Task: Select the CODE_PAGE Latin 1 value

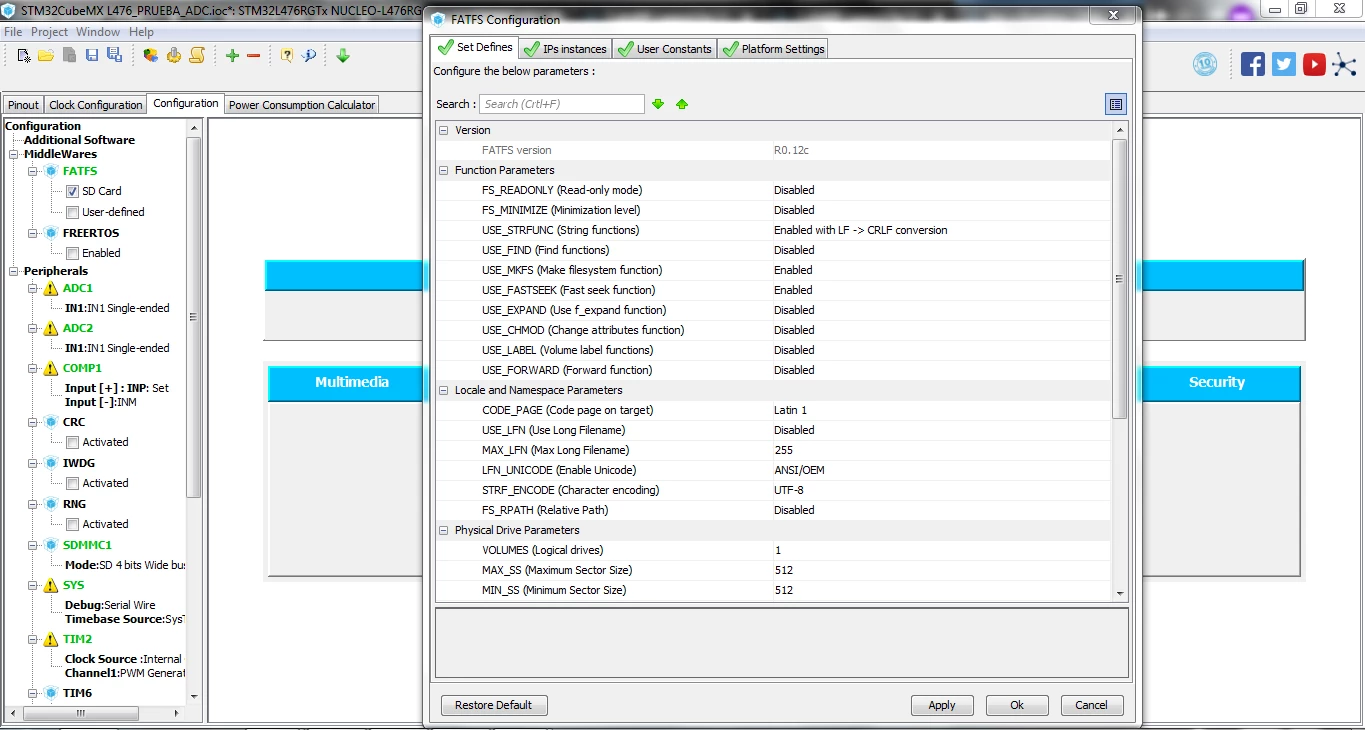Action: 940,410
